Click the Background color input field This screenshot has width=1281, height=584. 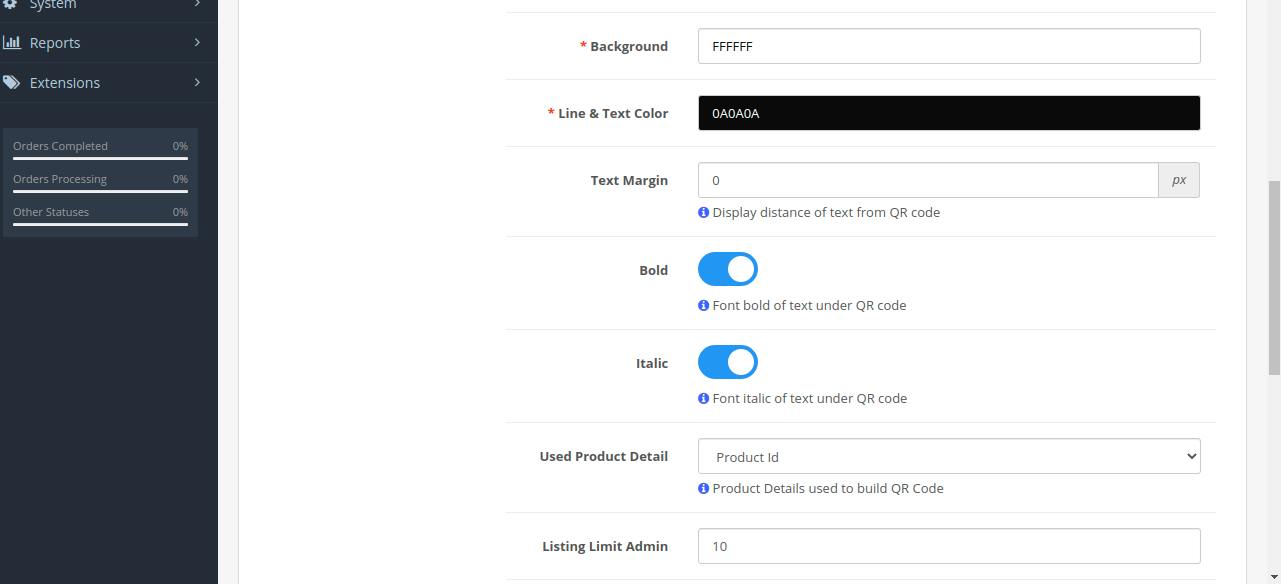pos(948,46)
